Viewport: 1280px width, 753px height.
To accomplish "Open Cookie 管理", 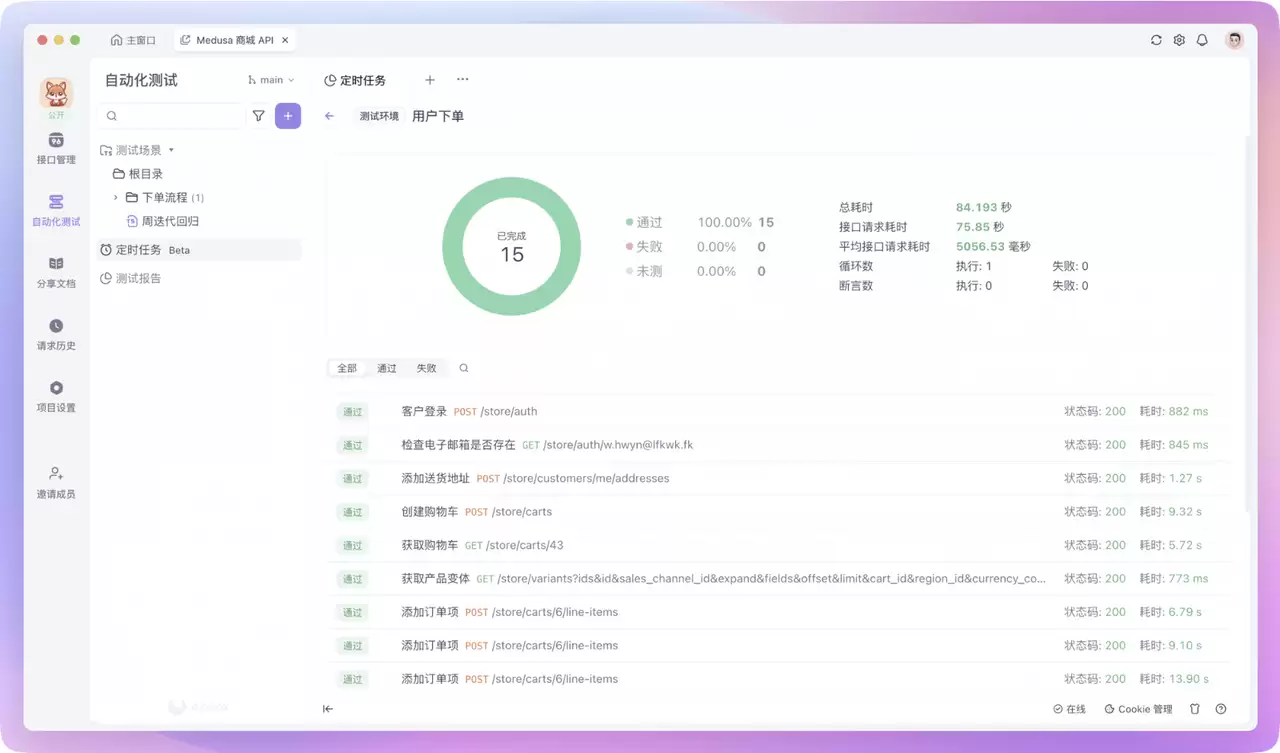I will click(1138, 709).
